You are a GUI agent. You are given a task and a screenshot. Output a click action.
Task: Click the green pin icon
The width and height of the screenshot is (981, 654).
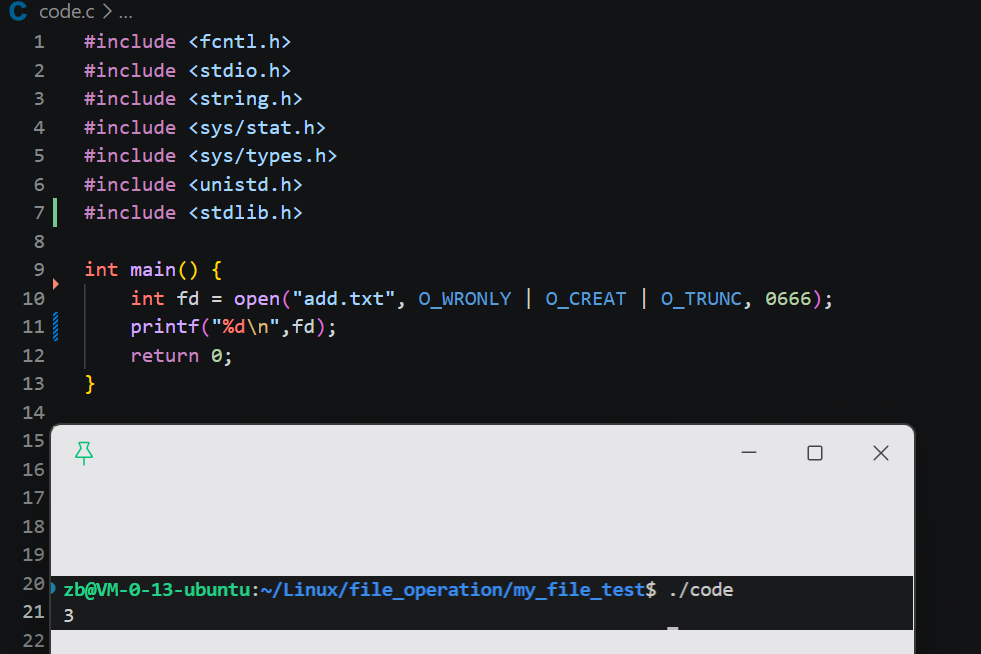point(84,453)
